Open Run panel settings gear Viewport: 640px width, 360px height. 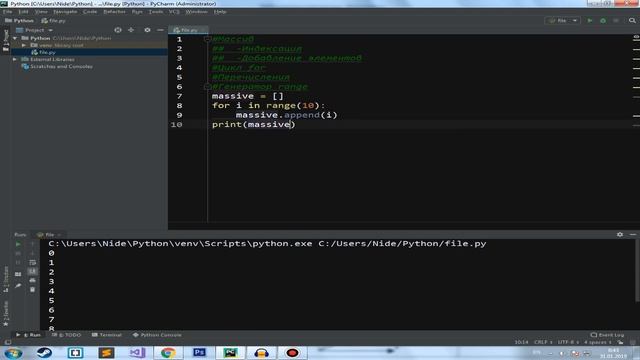pyautogui.click(x=620, y=235)
